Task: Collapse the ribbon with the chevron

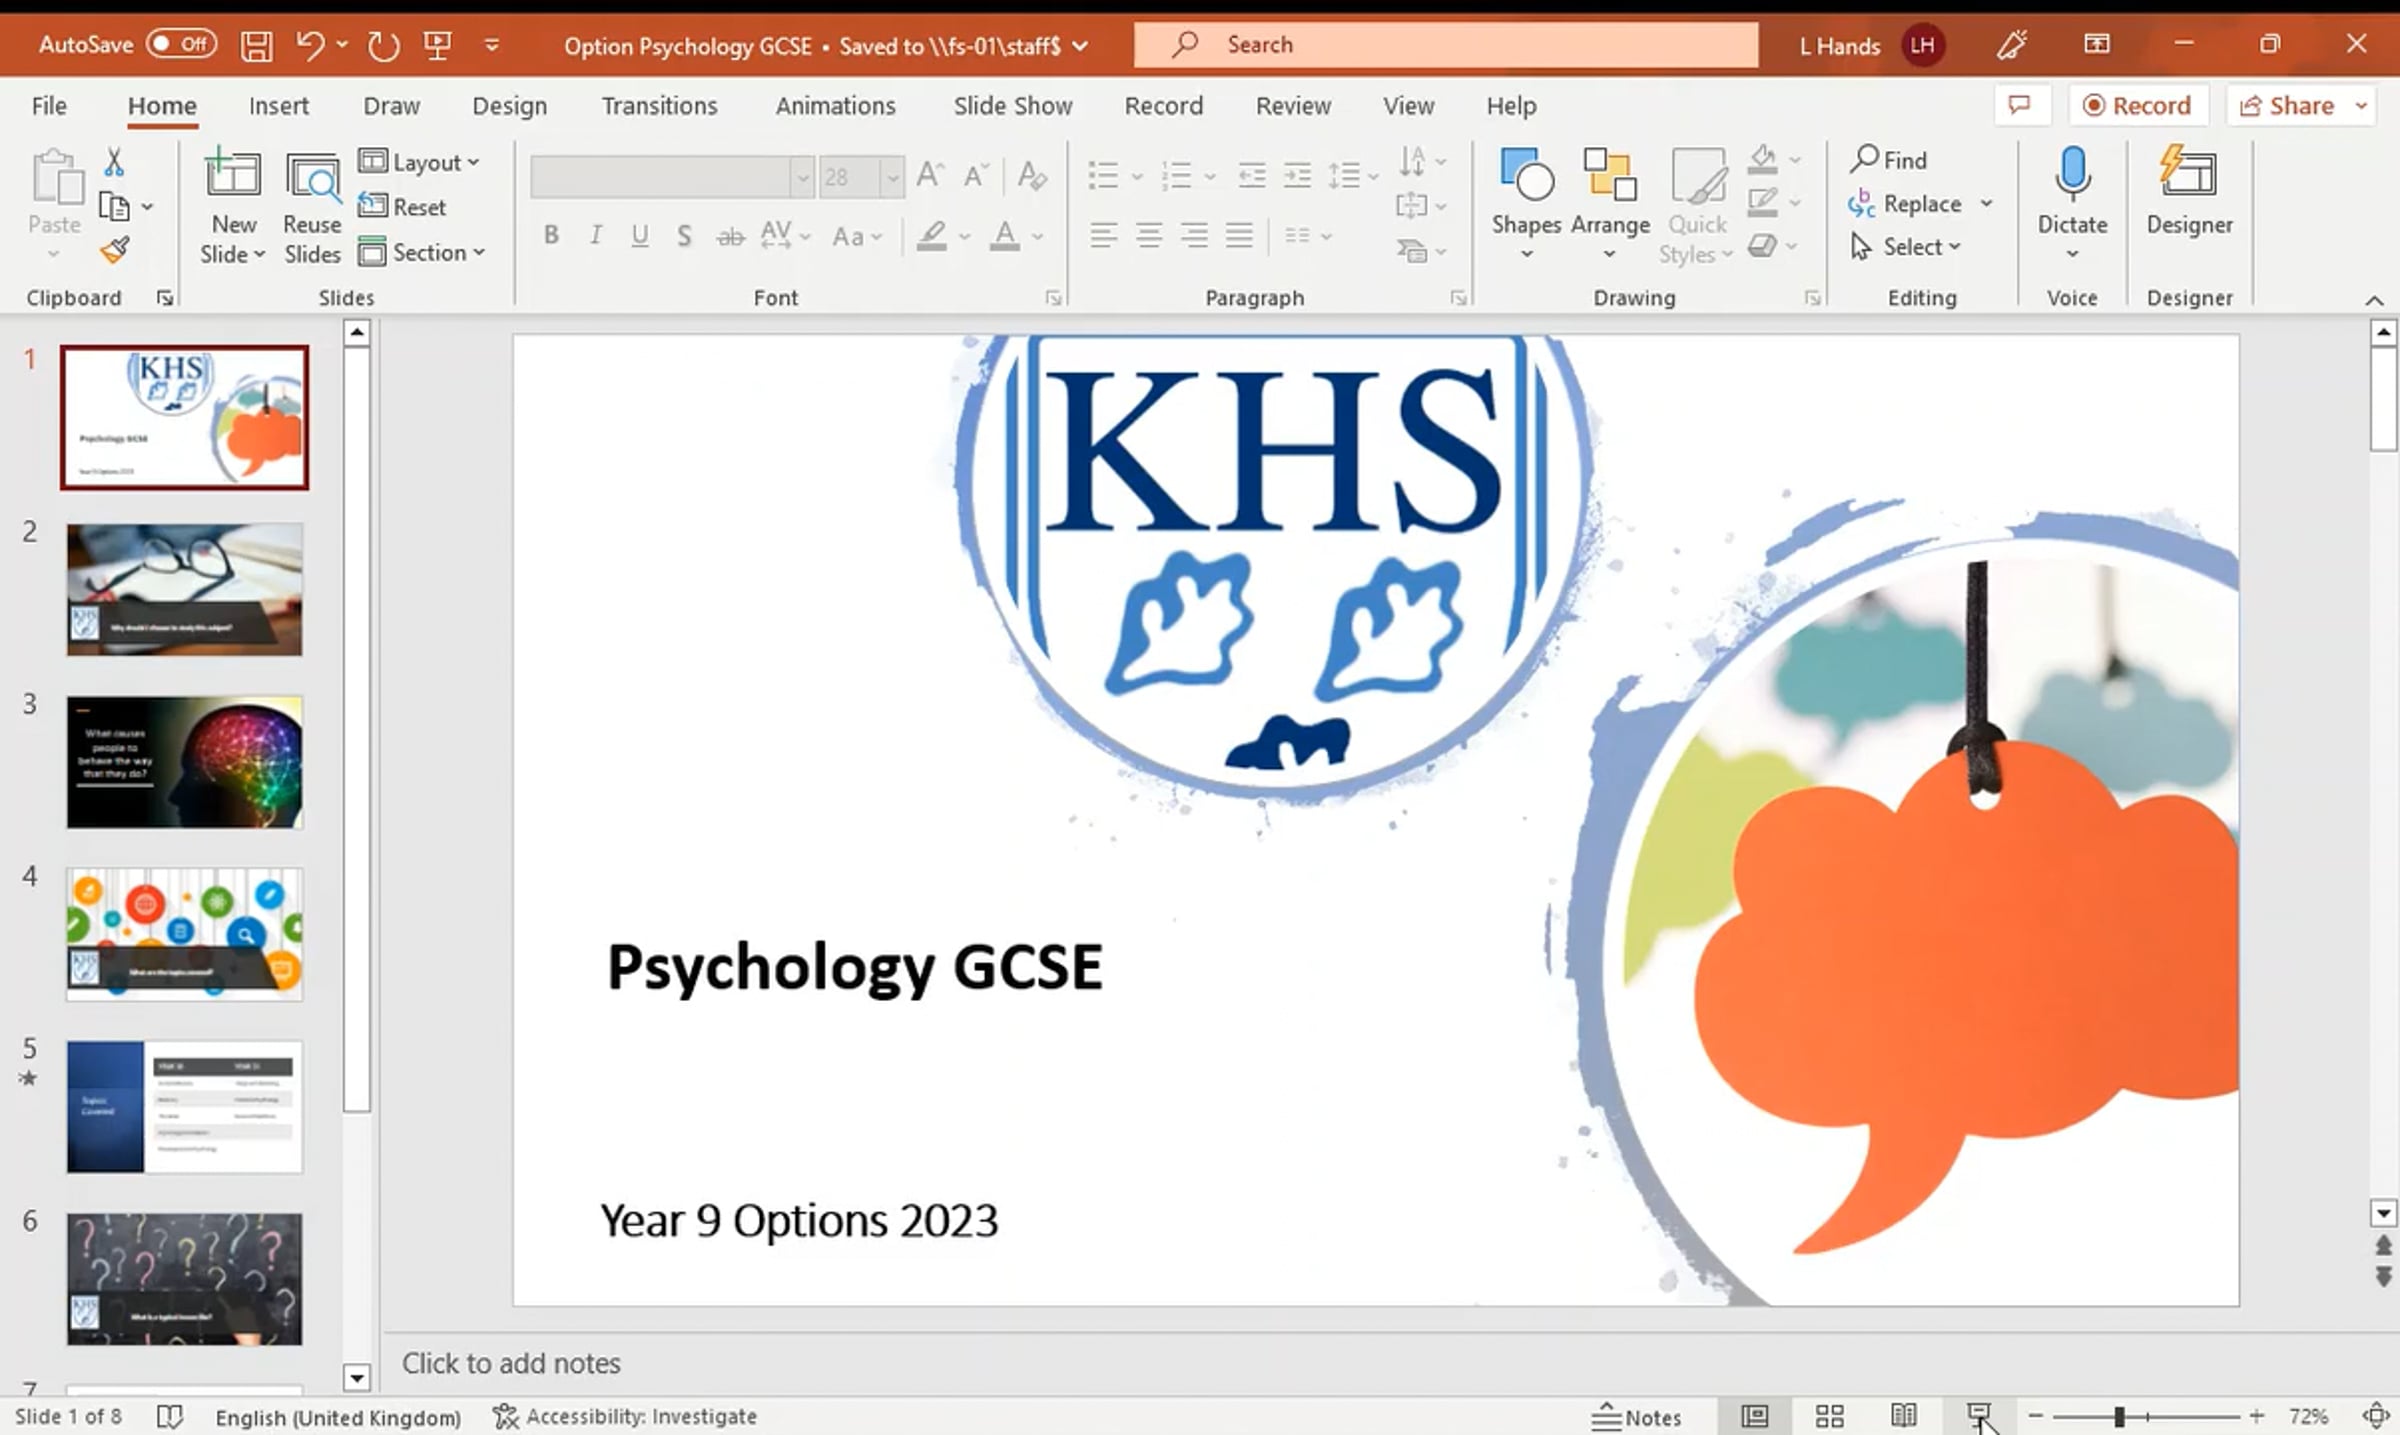Action: coord(2374,300)
